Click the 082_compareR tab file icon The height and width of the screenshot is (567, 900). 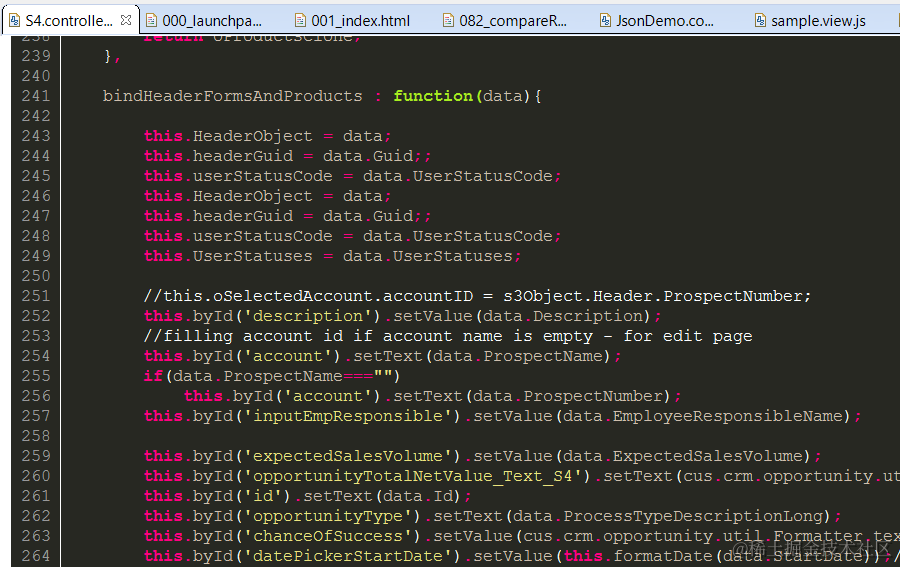click(448, 21)
